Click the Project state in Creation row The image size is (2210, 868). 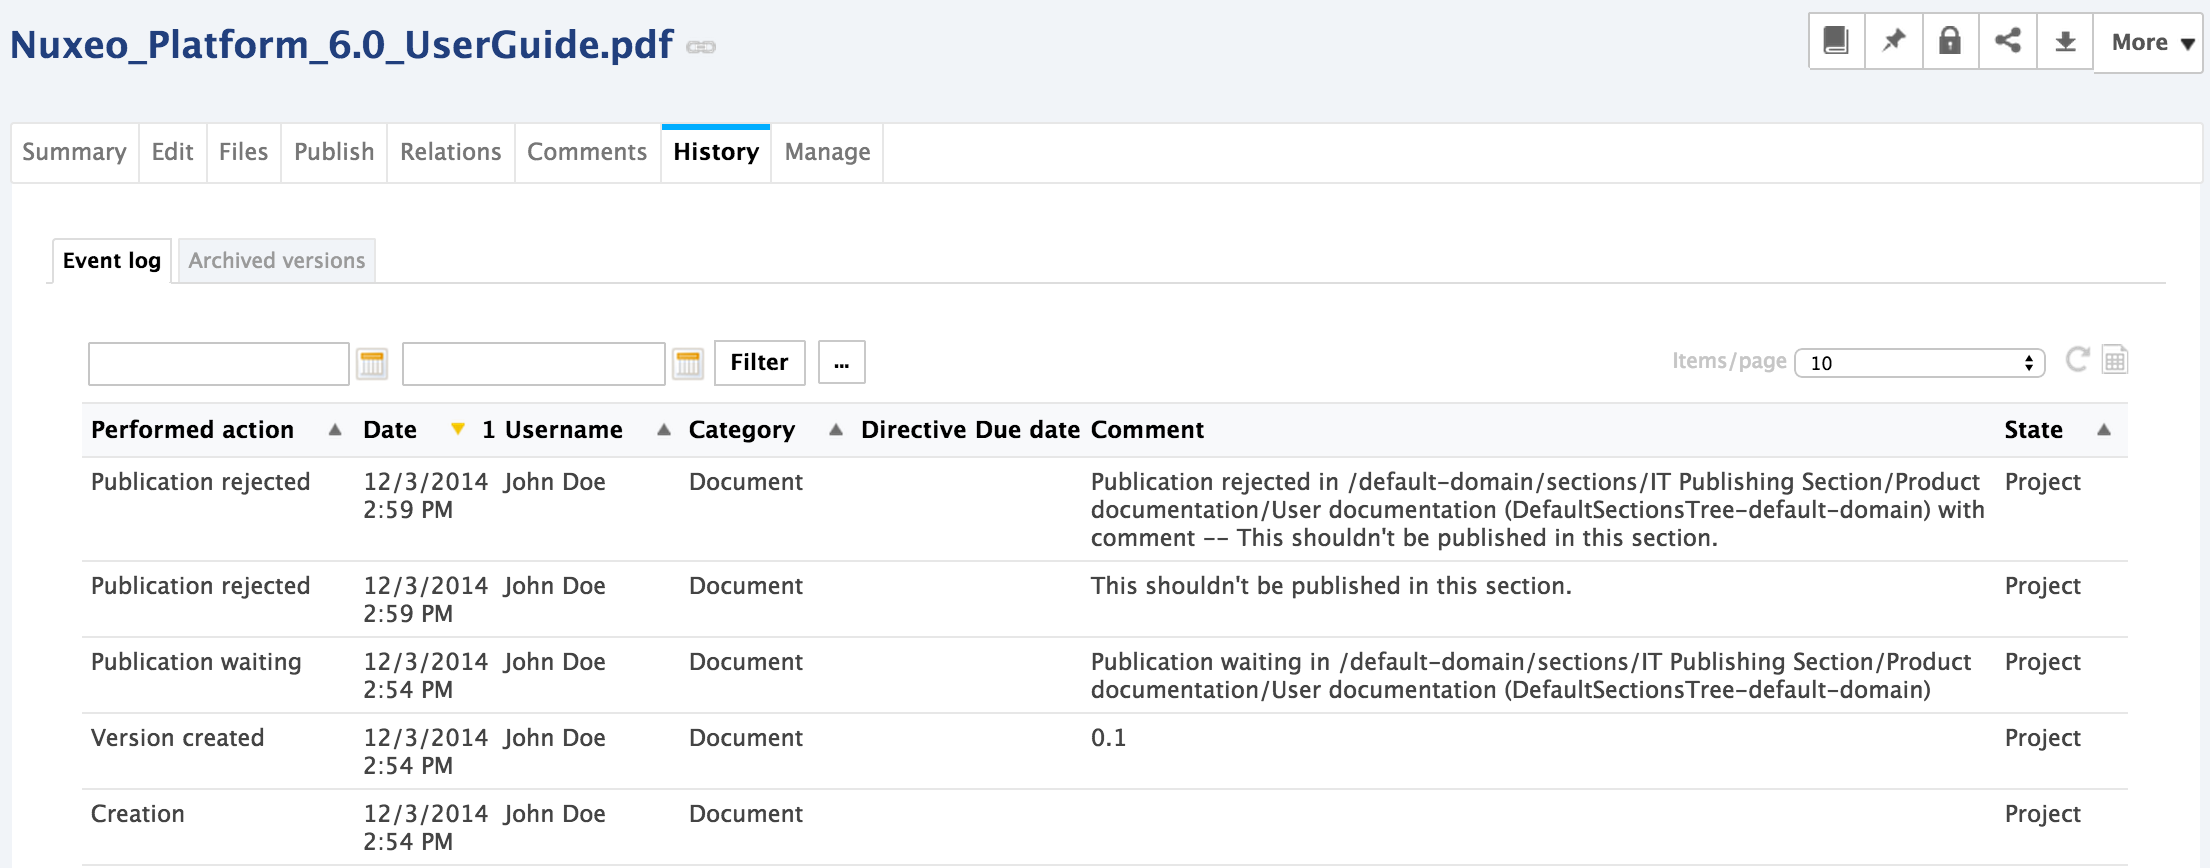[x=2042, y=814]
